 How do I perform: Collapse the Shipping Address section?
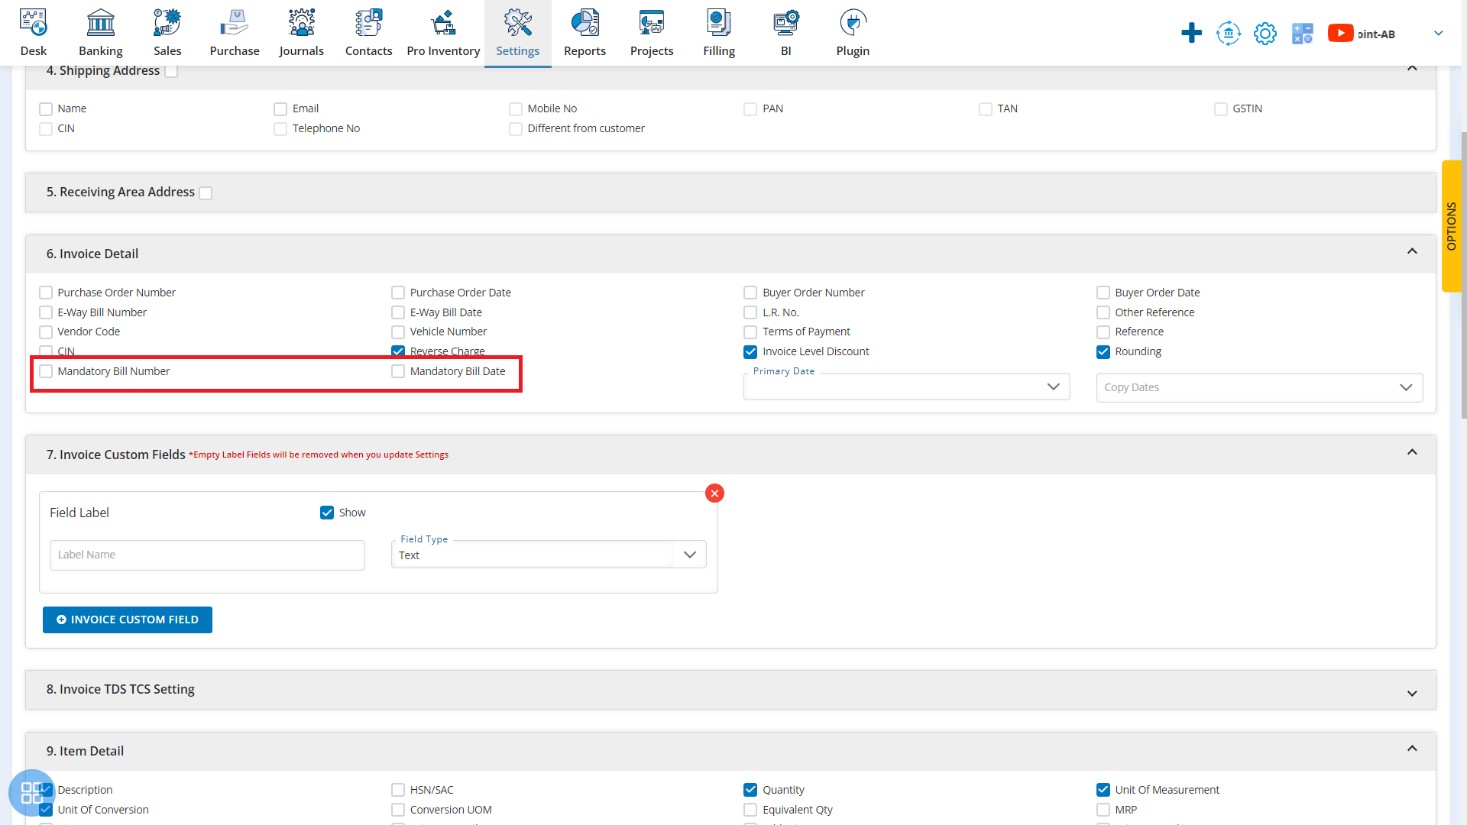pos(1412,69)
